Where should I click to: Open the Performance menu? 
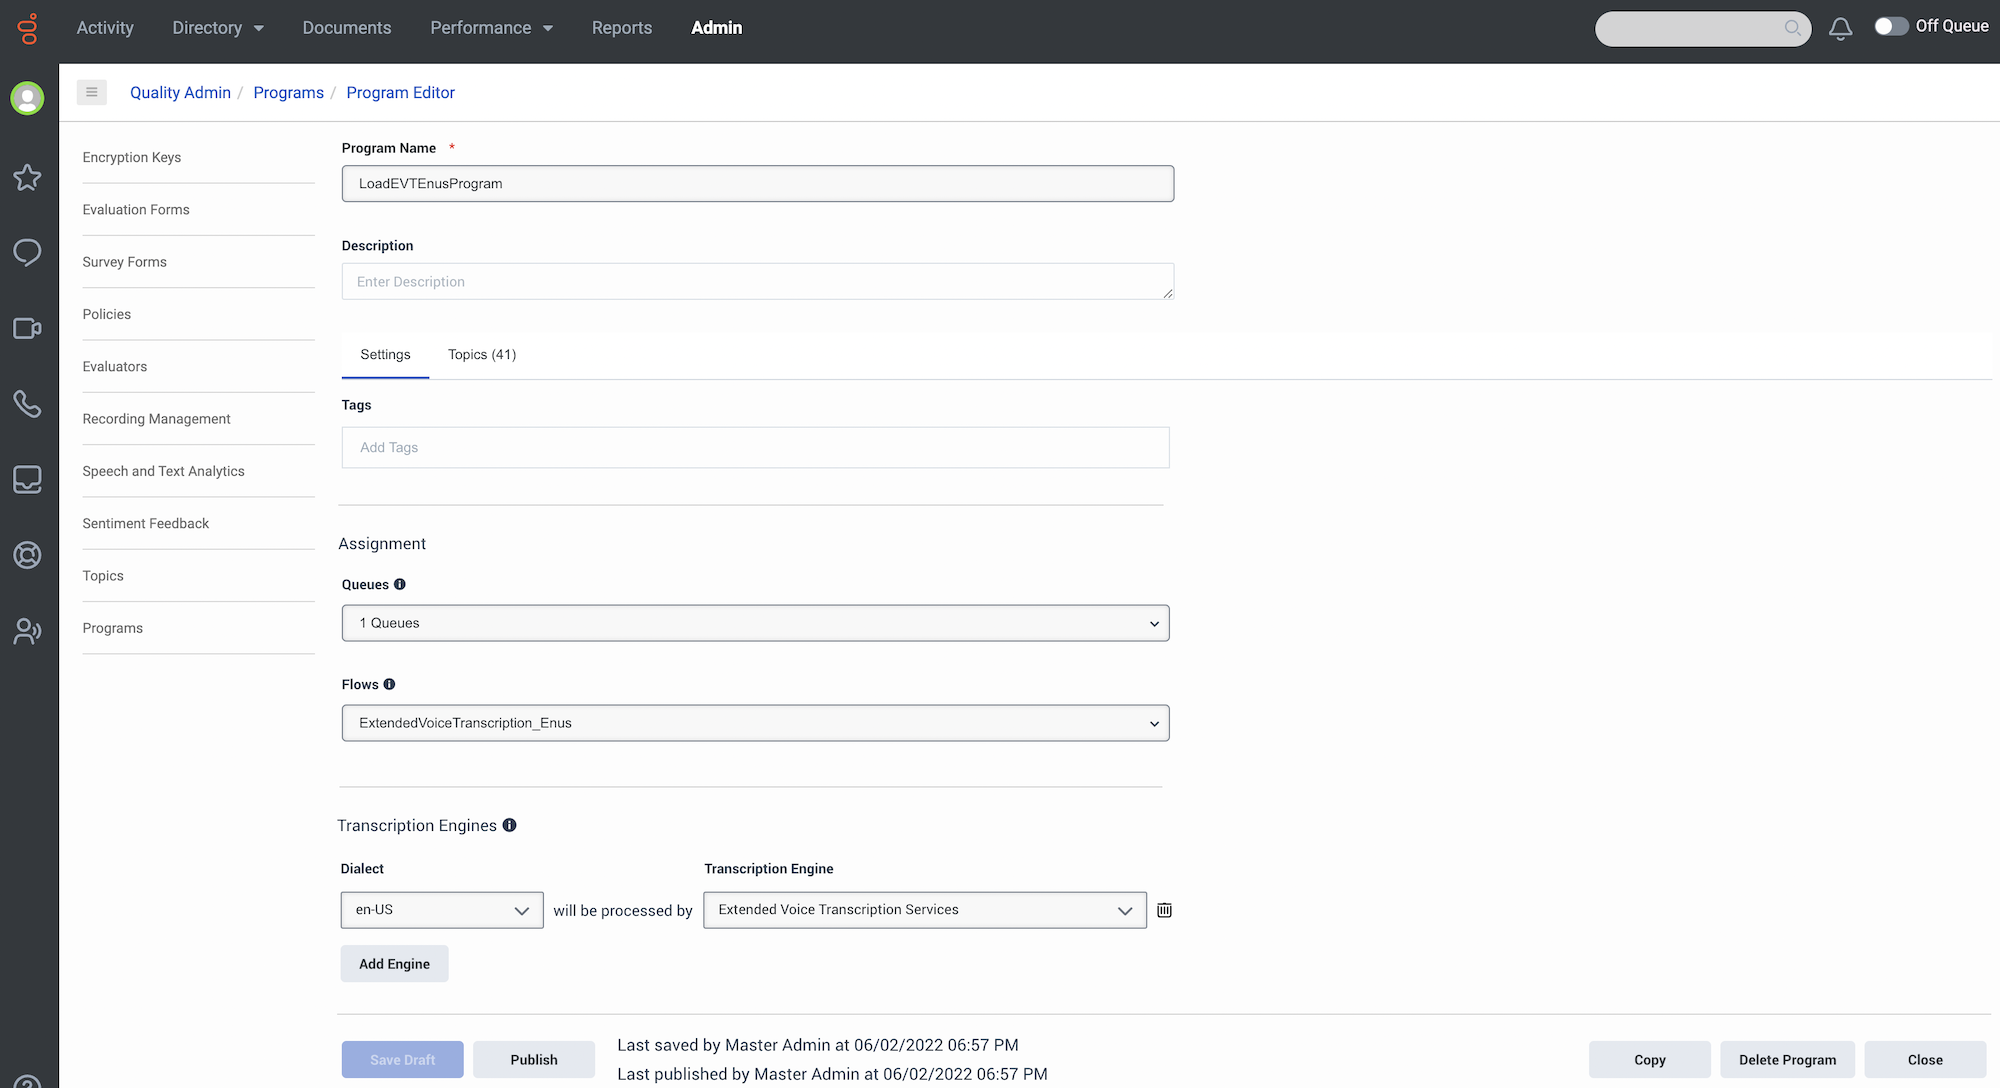491,28
